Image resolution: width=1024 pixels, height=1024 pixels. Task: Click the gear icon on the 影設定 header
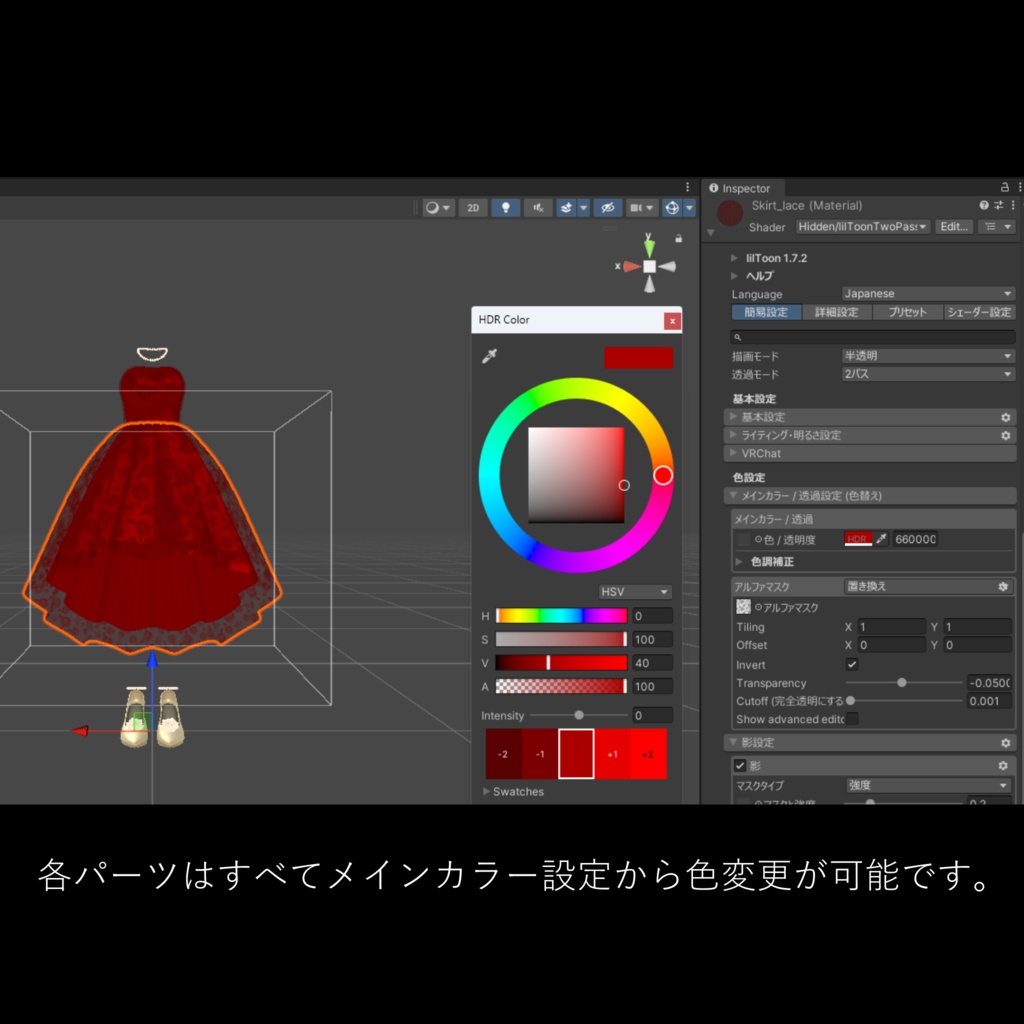pyautogui.click(x=1004, y=742)
